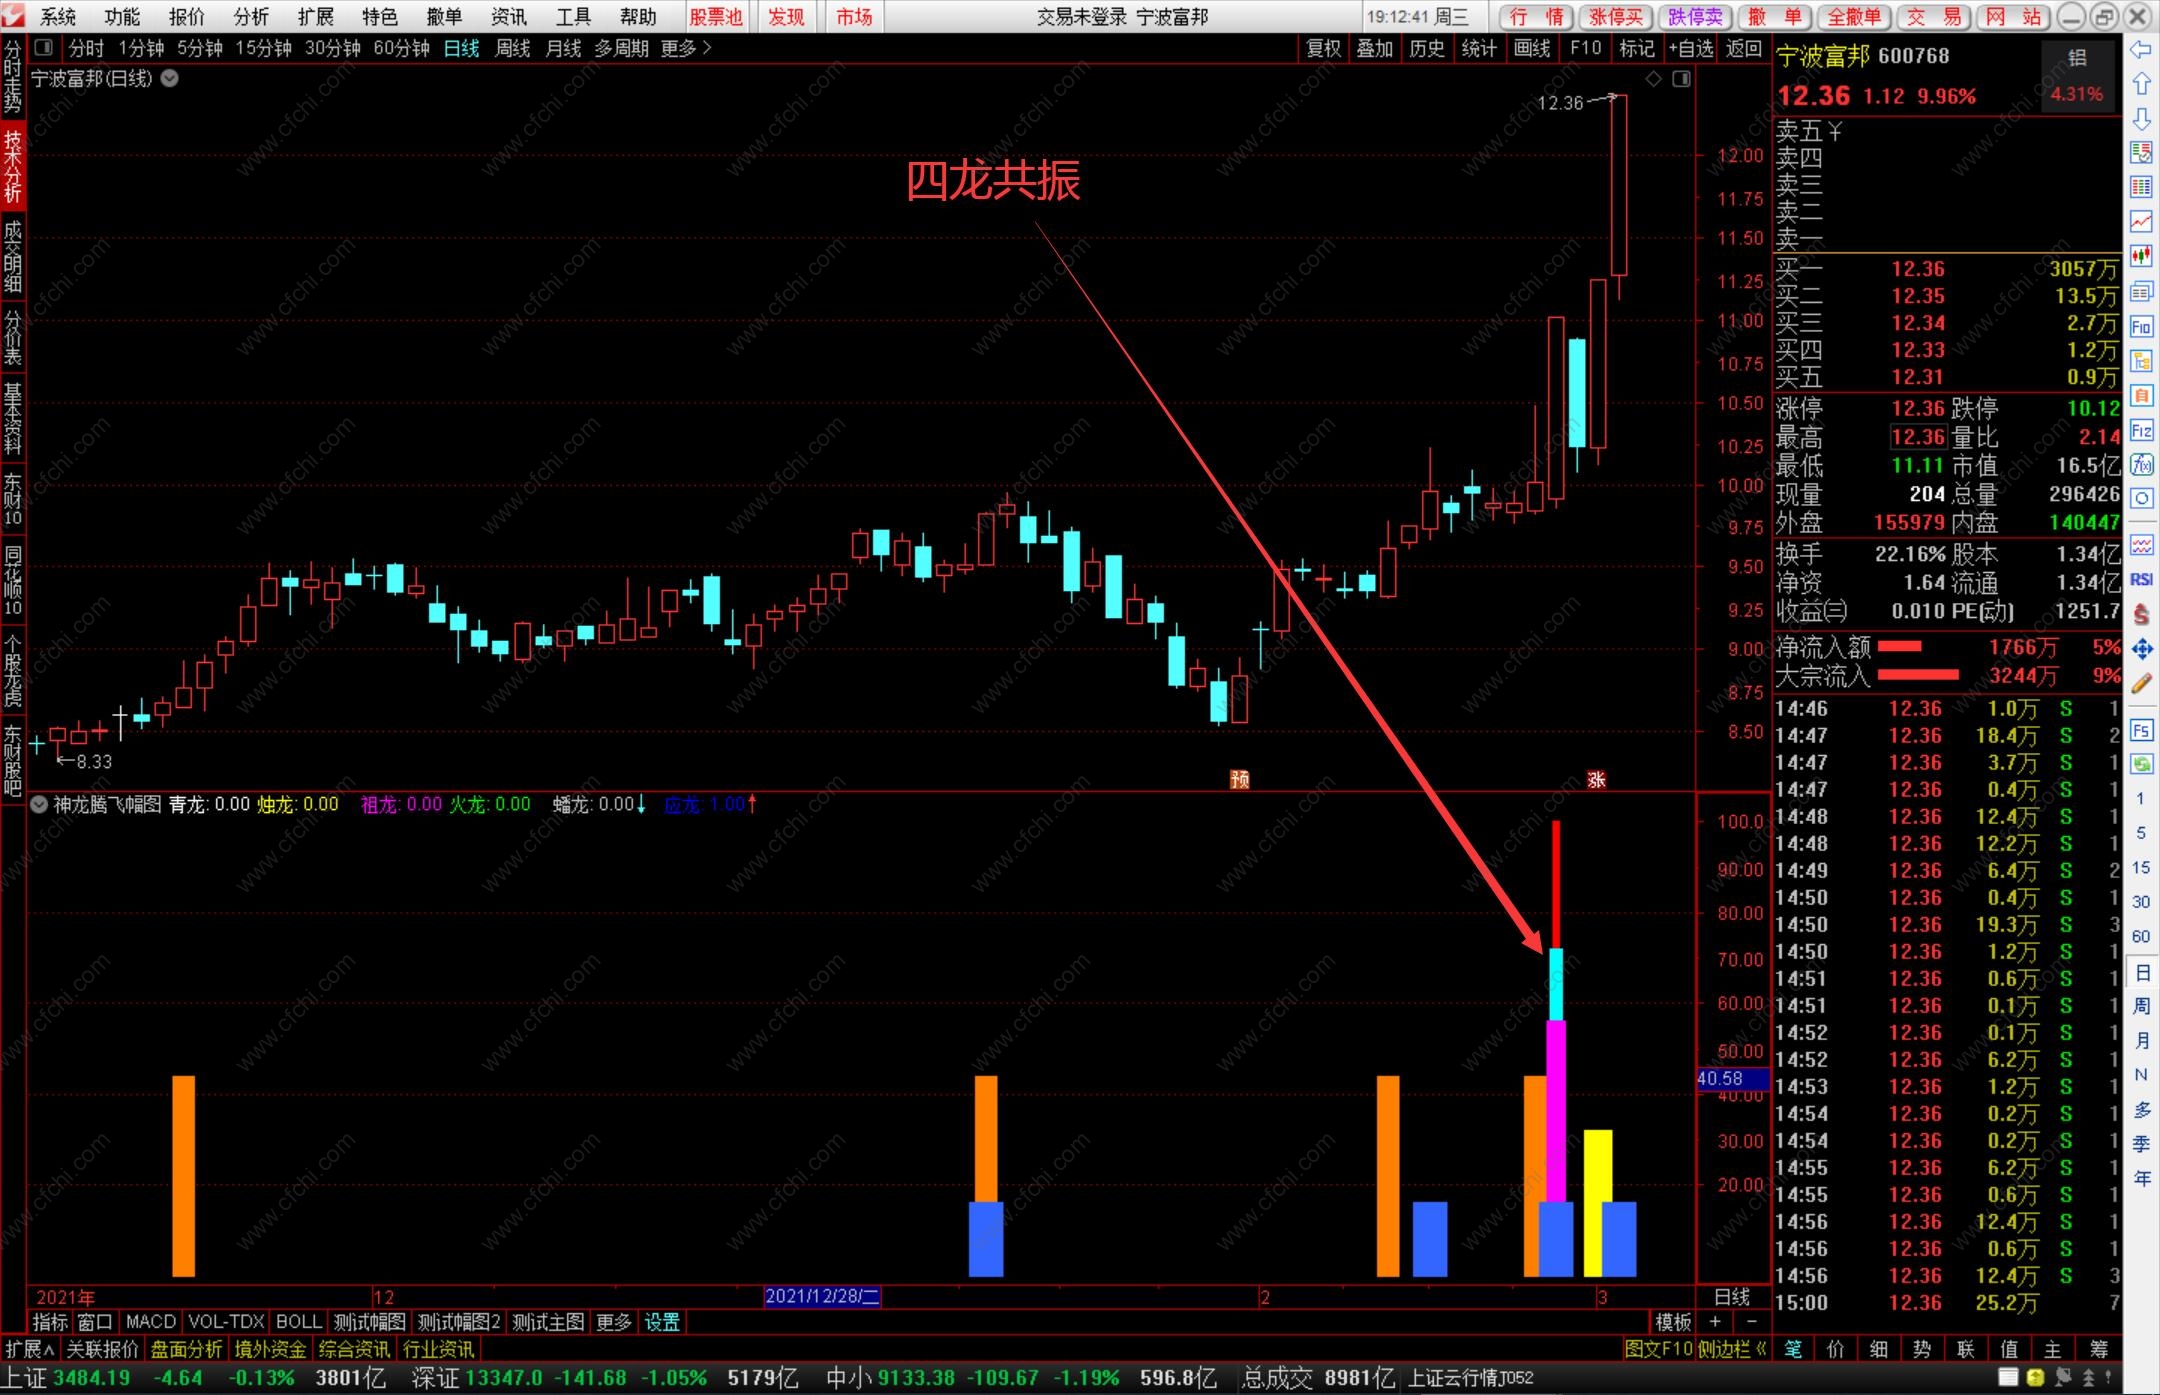Select the pencil drawing tool icon

[x=2141, y=685]
